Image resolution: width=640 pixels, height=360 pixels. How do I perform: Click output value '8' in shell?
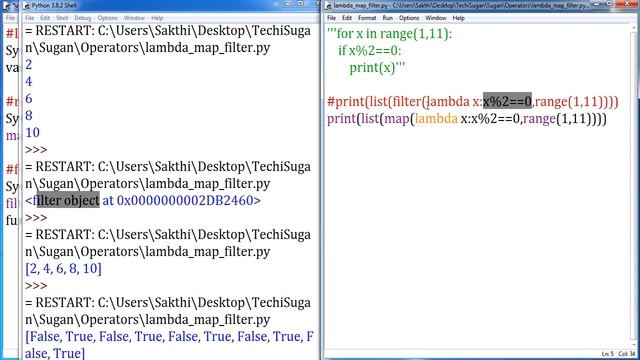coord(29,116)
